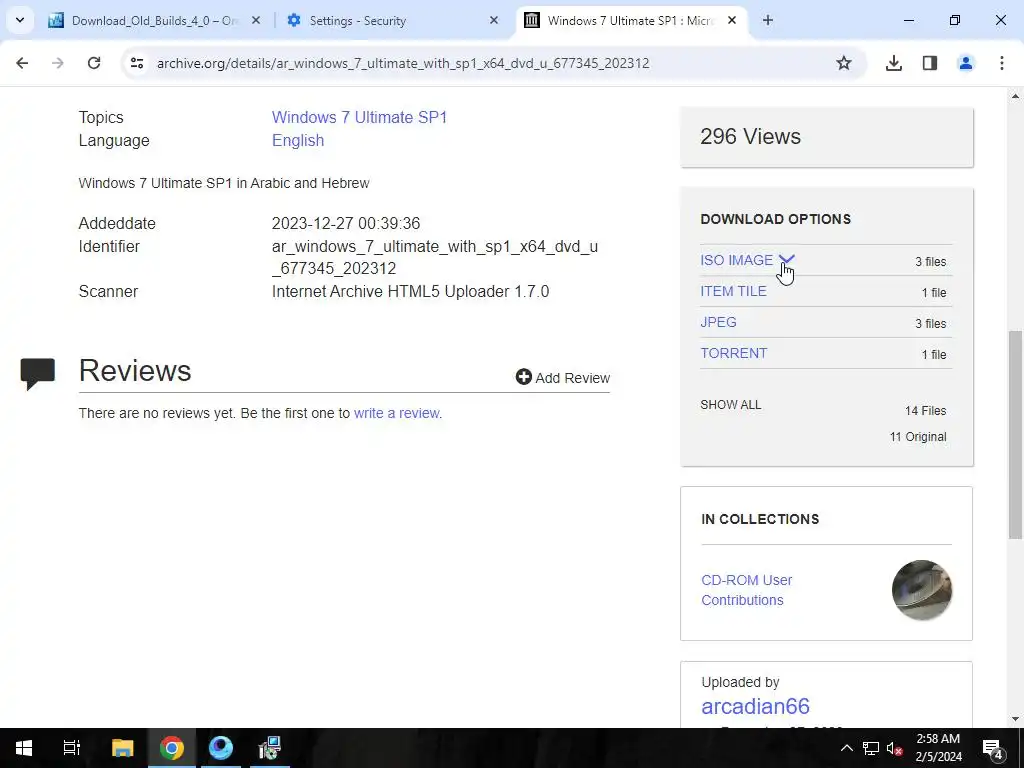The width and height of the screenshot is (1024, 768).
Task: Click the 14 Files text
Action: pos(925,411)
